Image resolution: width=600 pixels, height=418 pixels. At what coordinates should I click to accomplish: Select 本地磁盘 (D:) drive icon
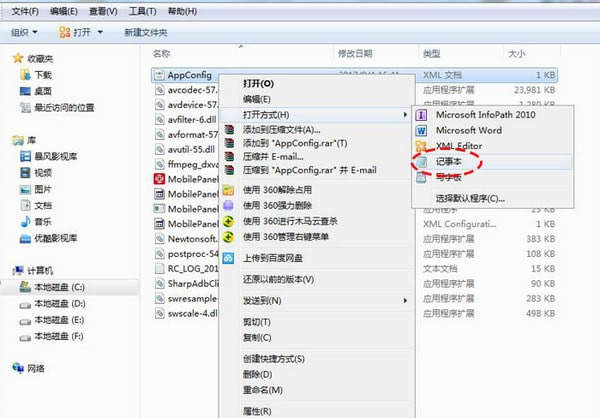[x=23, y=303]
